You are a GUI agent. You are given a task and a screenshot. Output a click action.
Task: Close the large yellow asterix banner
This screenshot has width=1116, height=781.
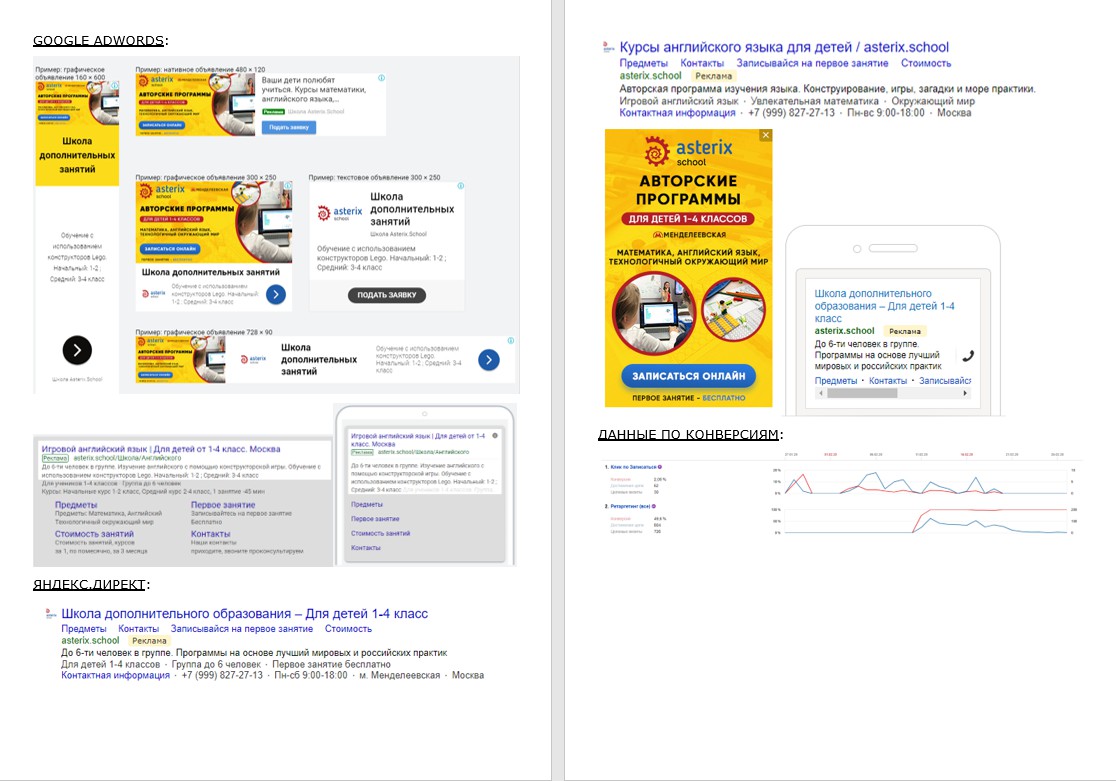pos(765,135)
